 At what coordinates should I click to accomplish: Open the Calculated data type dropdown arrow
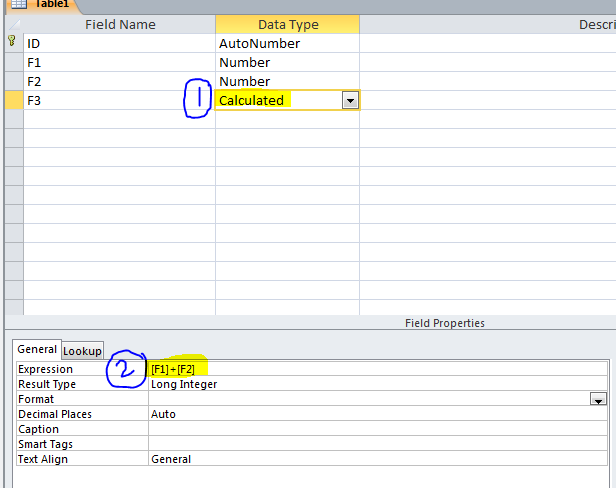coord(350,101)
